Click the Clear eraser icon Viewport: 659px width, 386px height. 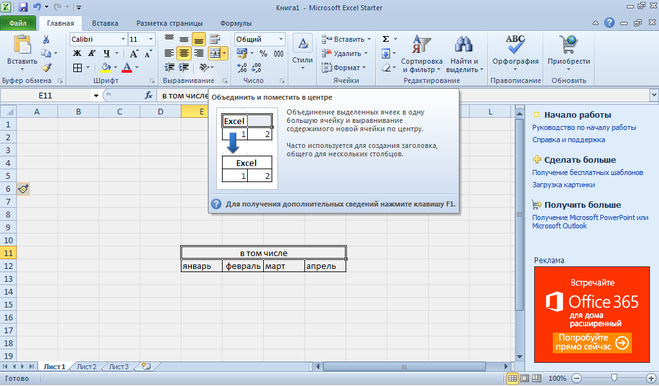(386, 68)
